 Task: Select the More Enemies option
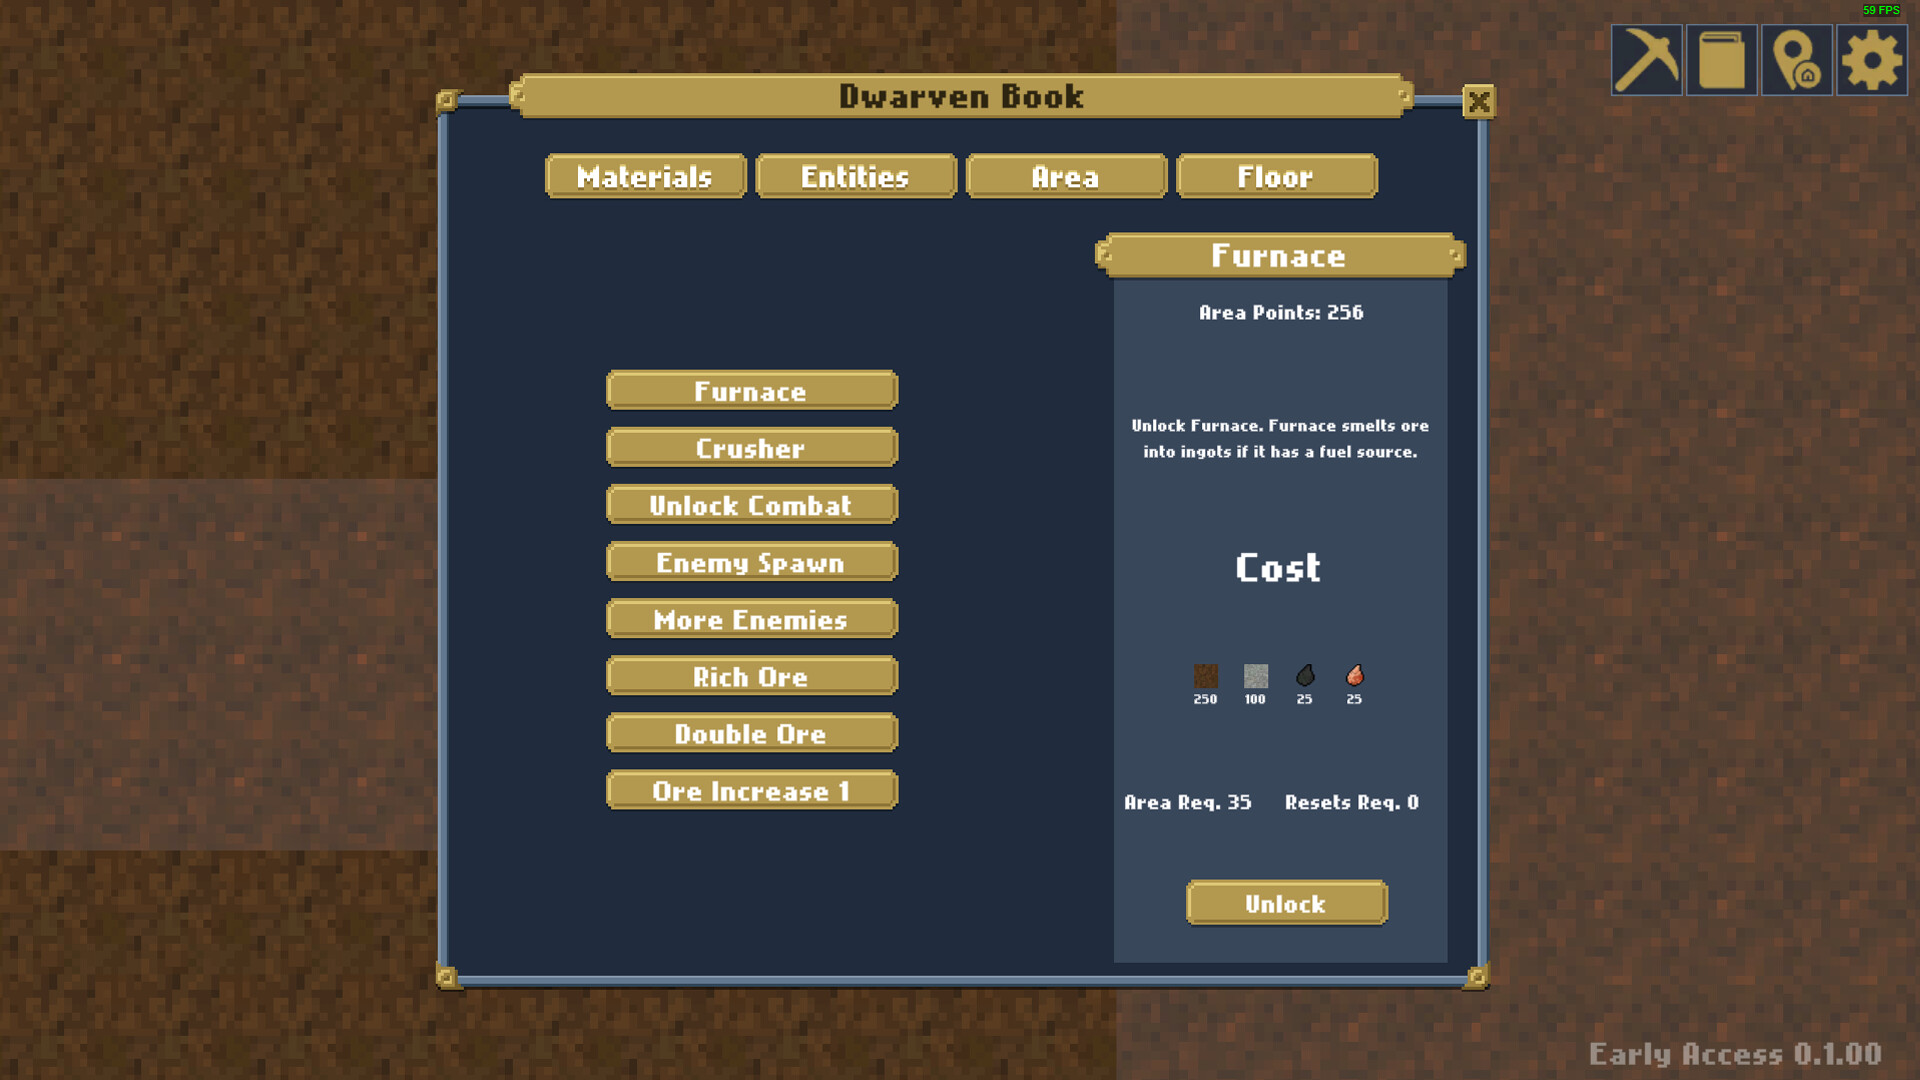click(749, 618)
